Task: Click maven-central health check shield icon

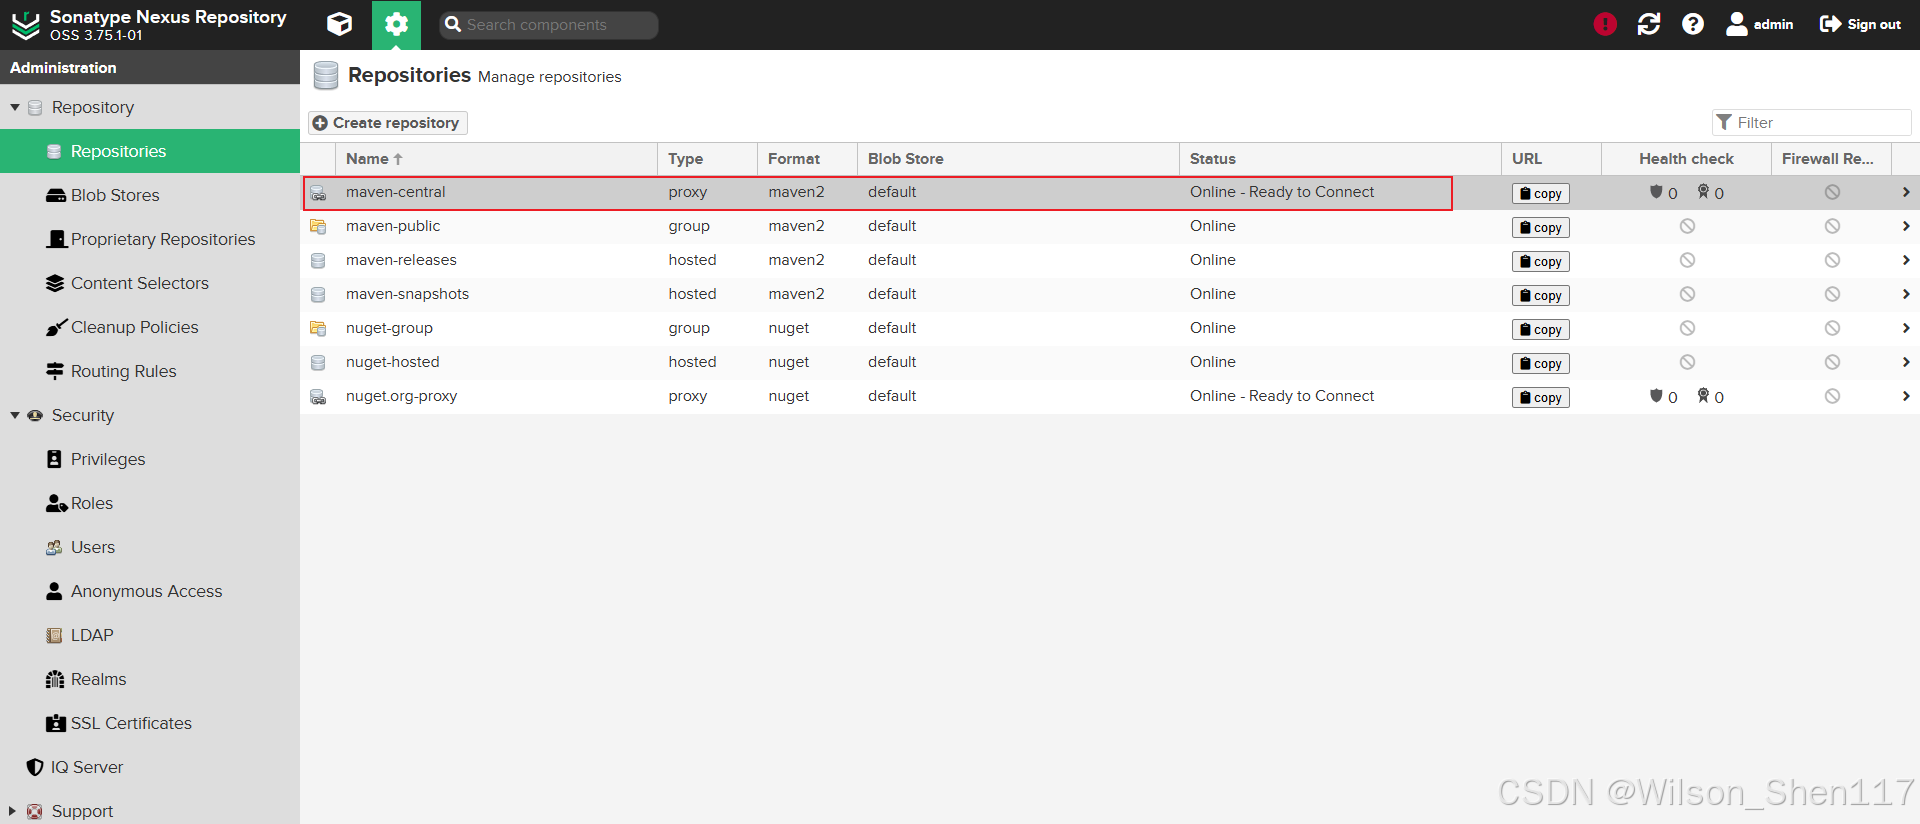Action: click(1656, 191)
